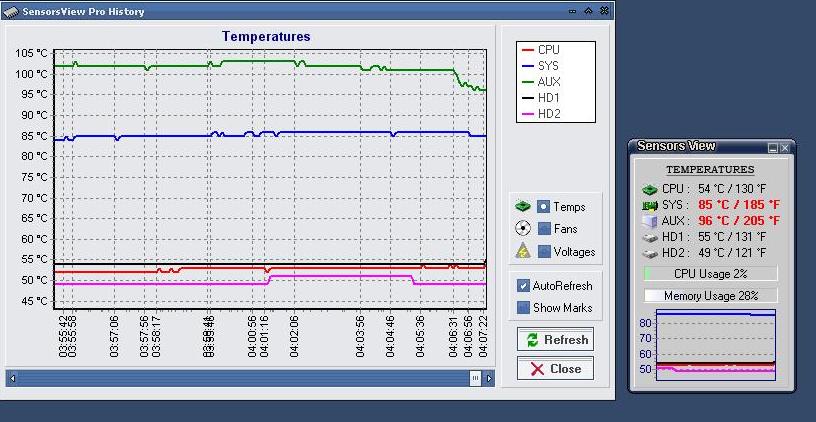Click the history scrollbar left arrow
The height and width of the screenshot is (422, 816).
tap(12, 378)
